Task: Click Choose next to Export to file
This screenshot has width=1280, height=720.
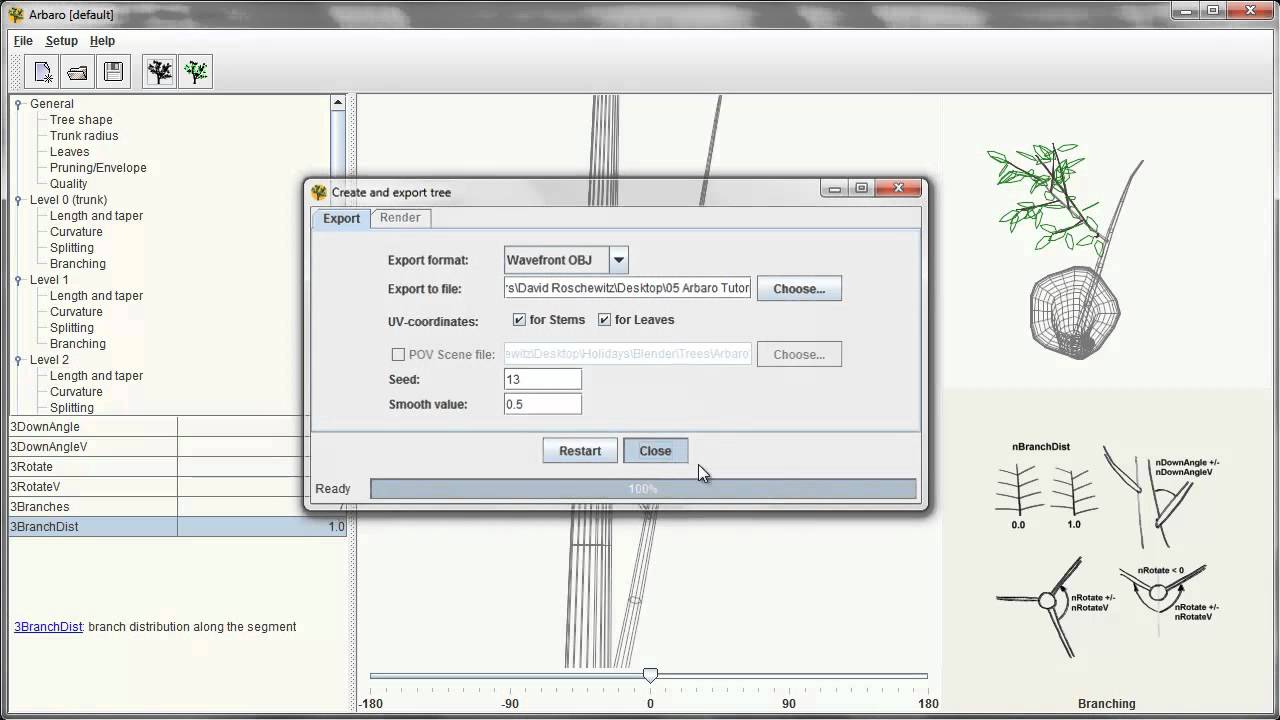Action: click(799, 289)
